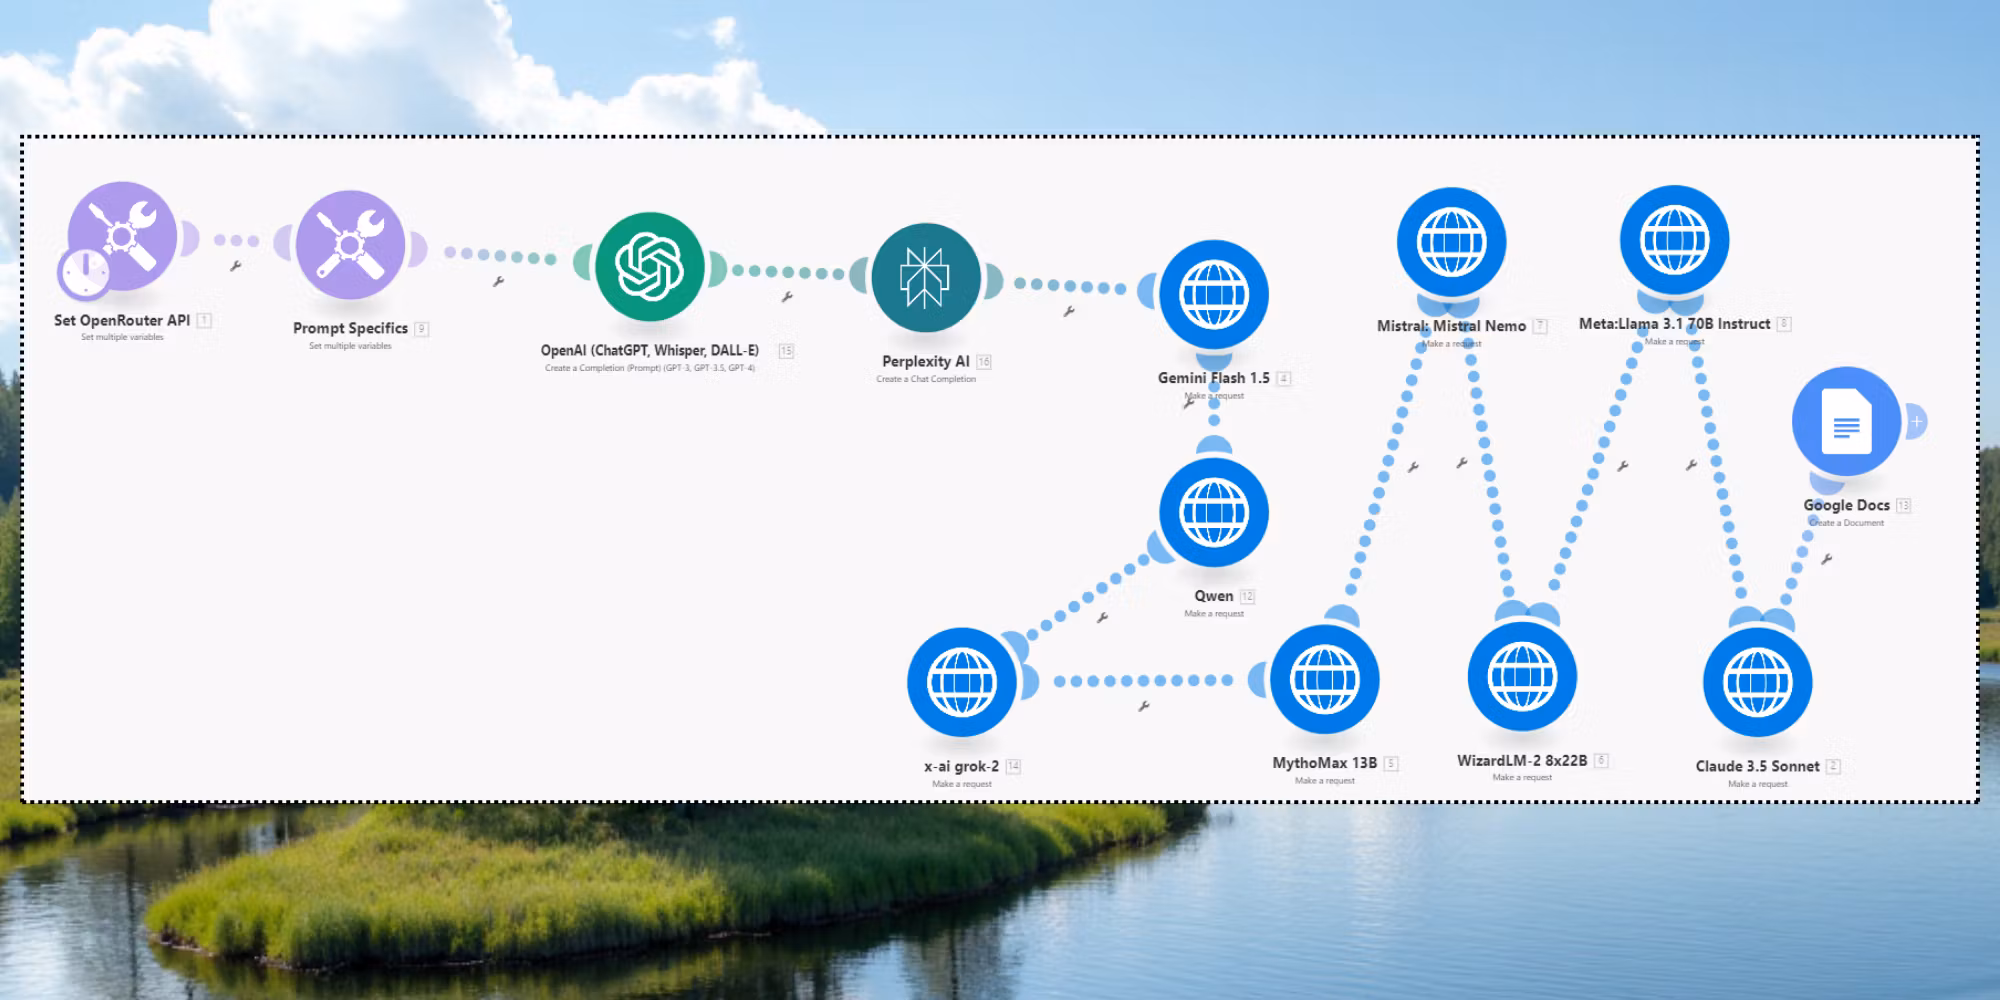
Task: Select the x-ai grok-2 module
Action: pyautogui.click(x=962, y=683)
